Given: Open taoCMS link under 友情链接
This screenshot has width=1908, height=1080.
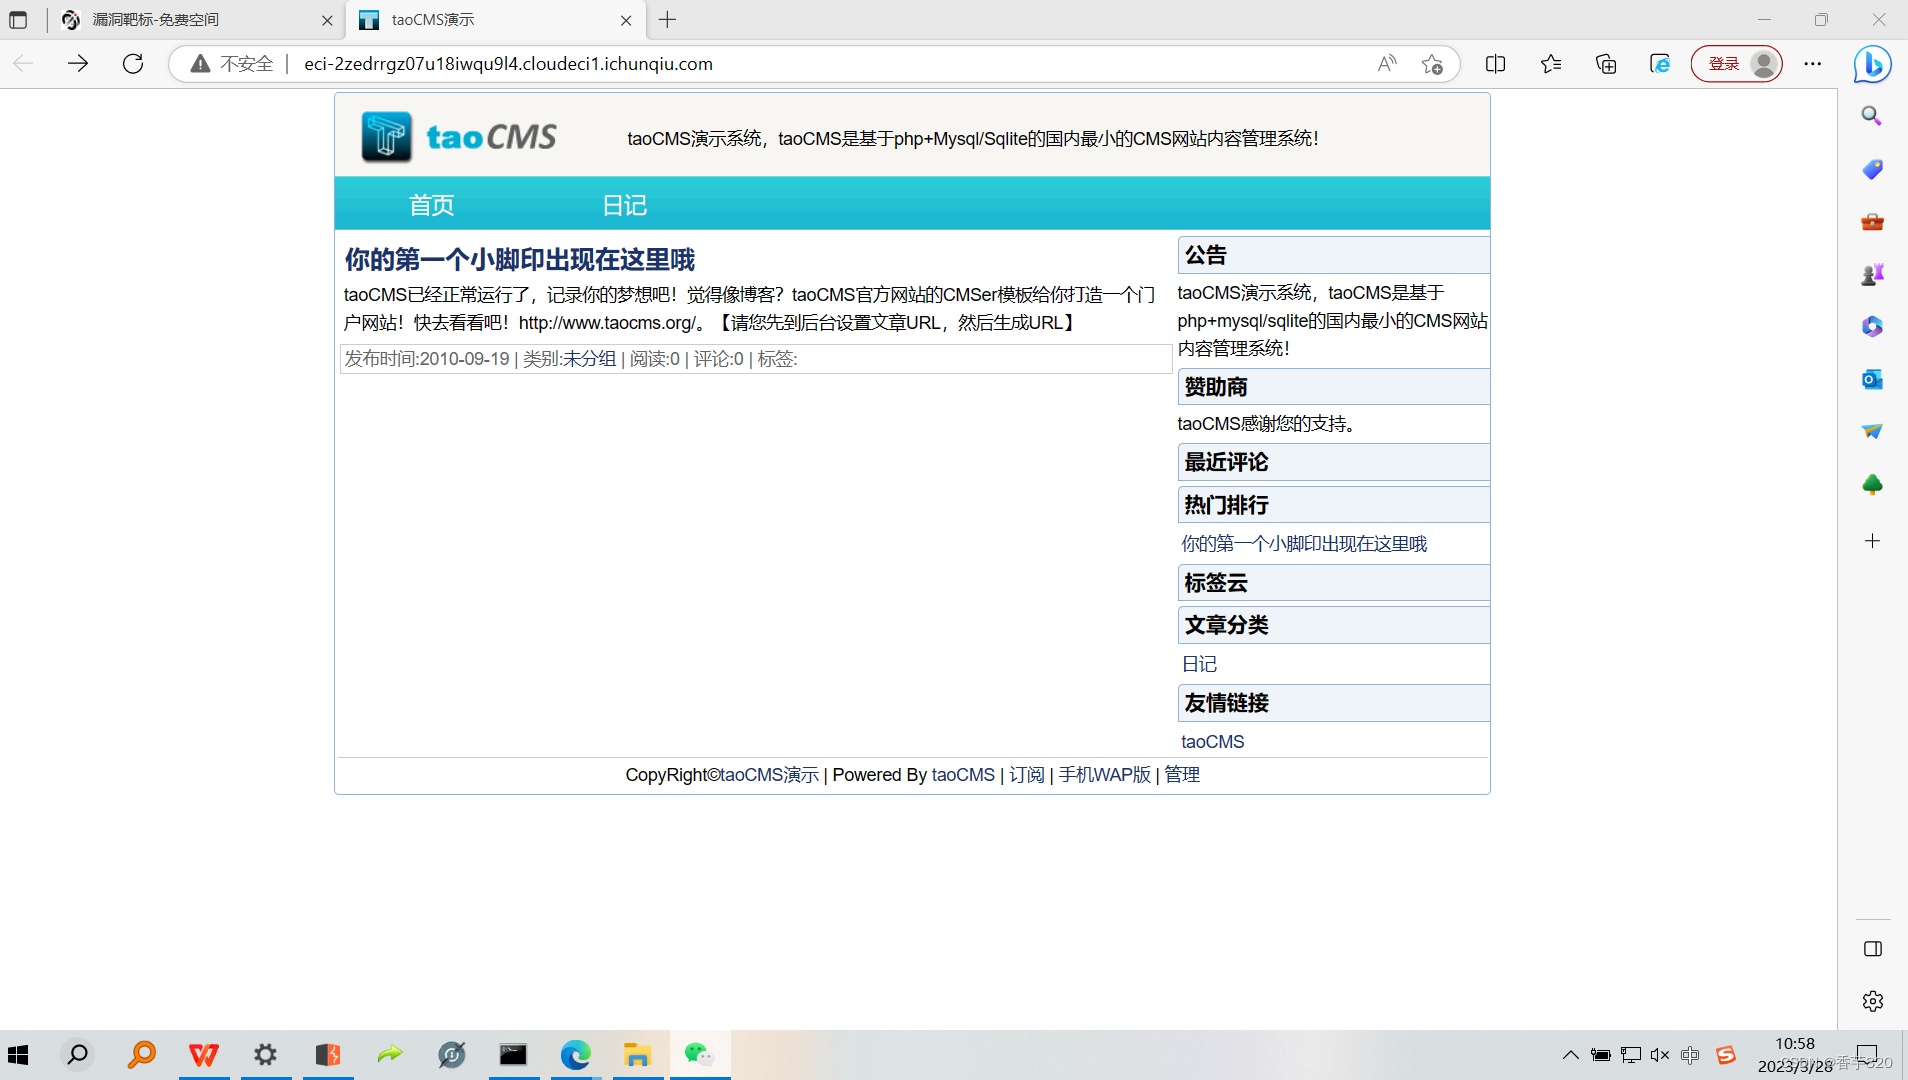Looking at the screenshot, I should coord(1213,742).
